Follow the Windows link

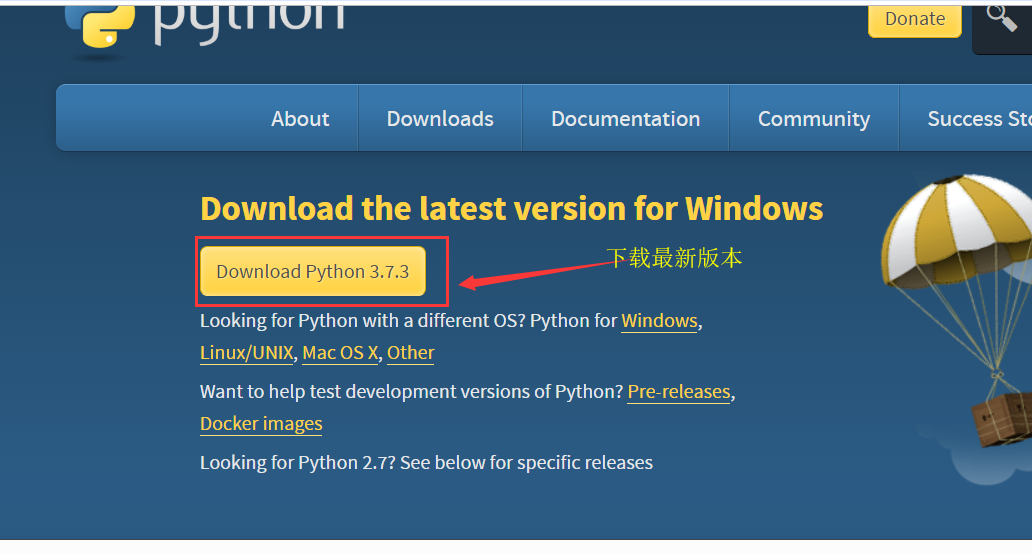coord(659,320)
